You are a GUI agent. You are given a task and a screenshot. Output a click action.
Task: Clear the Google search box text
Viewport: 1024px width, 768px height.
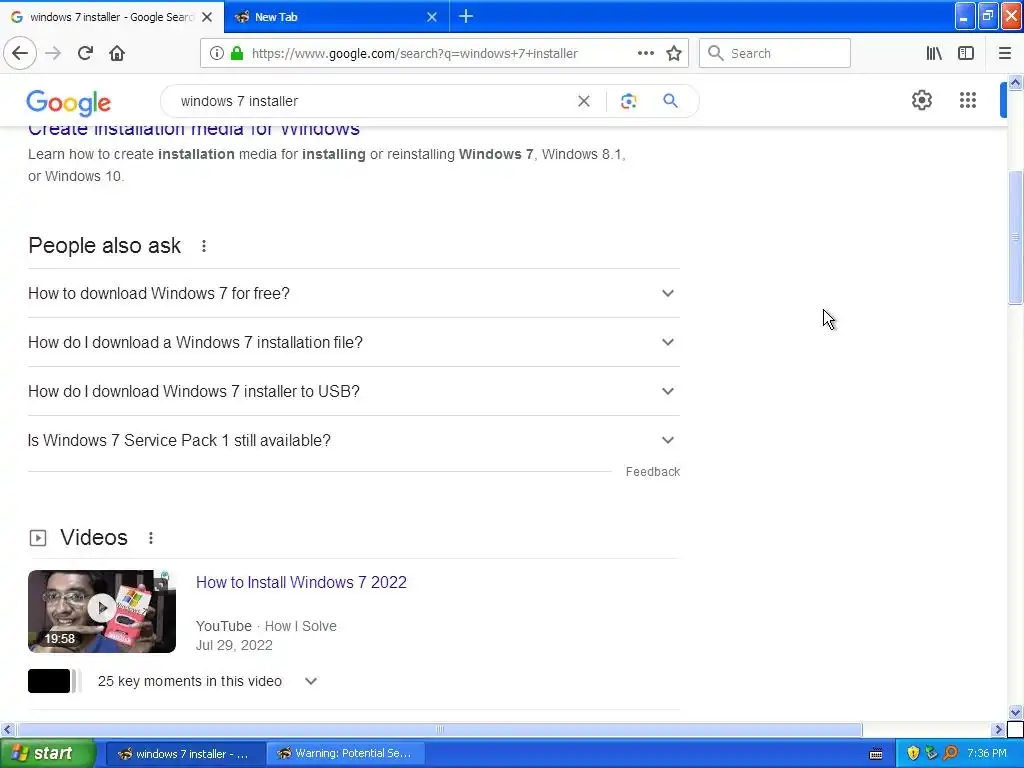point(584,101)
